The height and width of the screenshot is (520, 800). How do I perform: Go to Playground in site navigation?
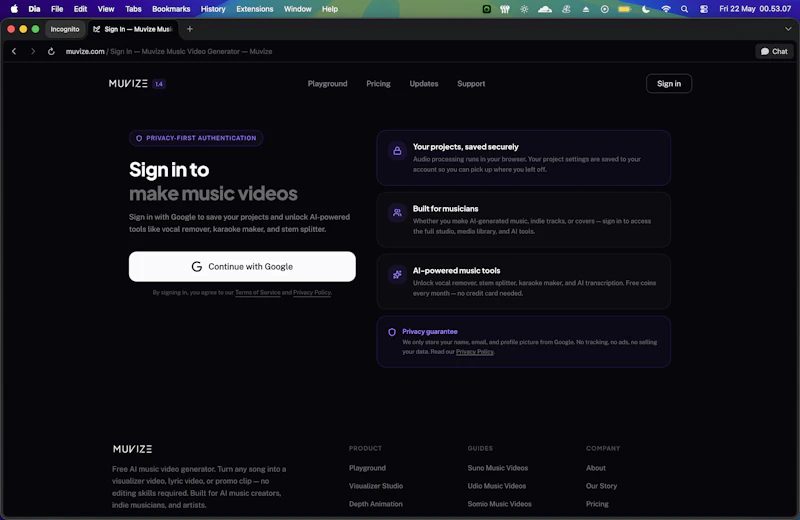click(x=327, y=83)
